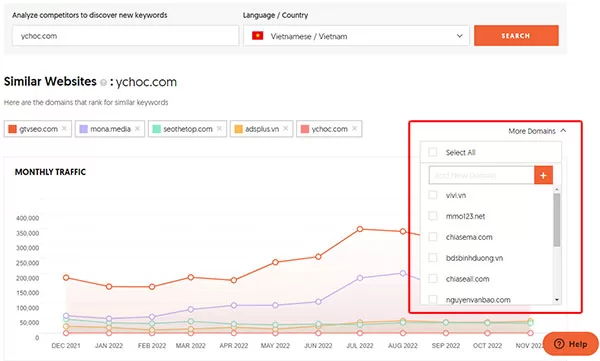Check the vivi.vn domain box
The image size is (600, 361).
point(433,195)
